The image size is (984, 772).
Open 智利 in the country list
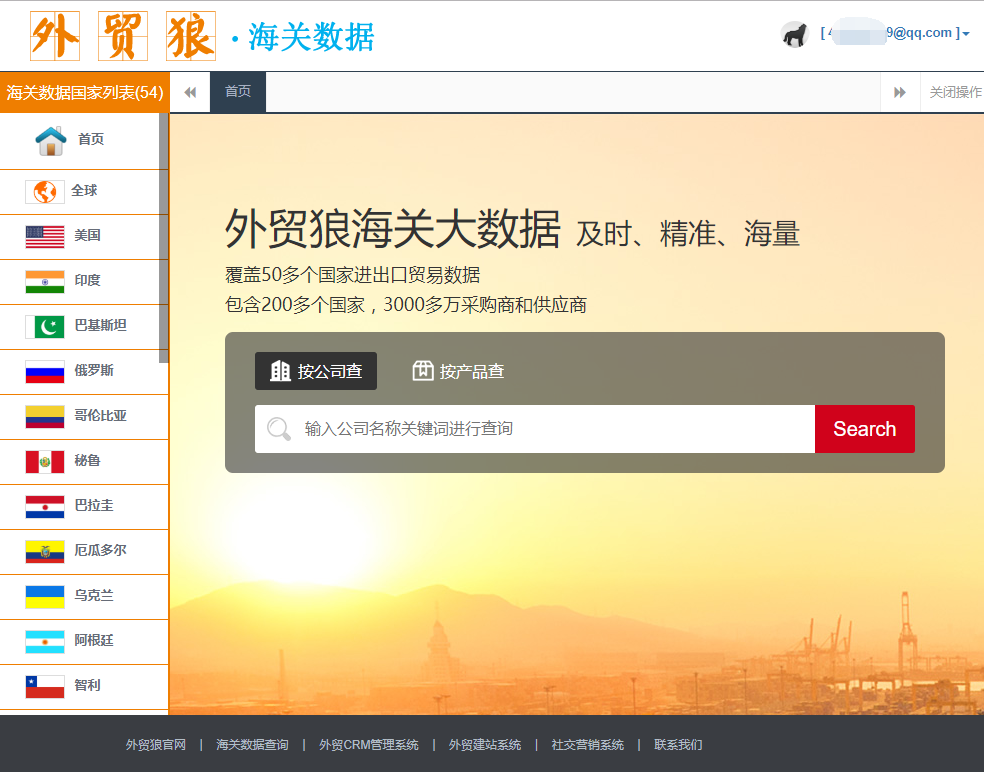coord(84,686)
